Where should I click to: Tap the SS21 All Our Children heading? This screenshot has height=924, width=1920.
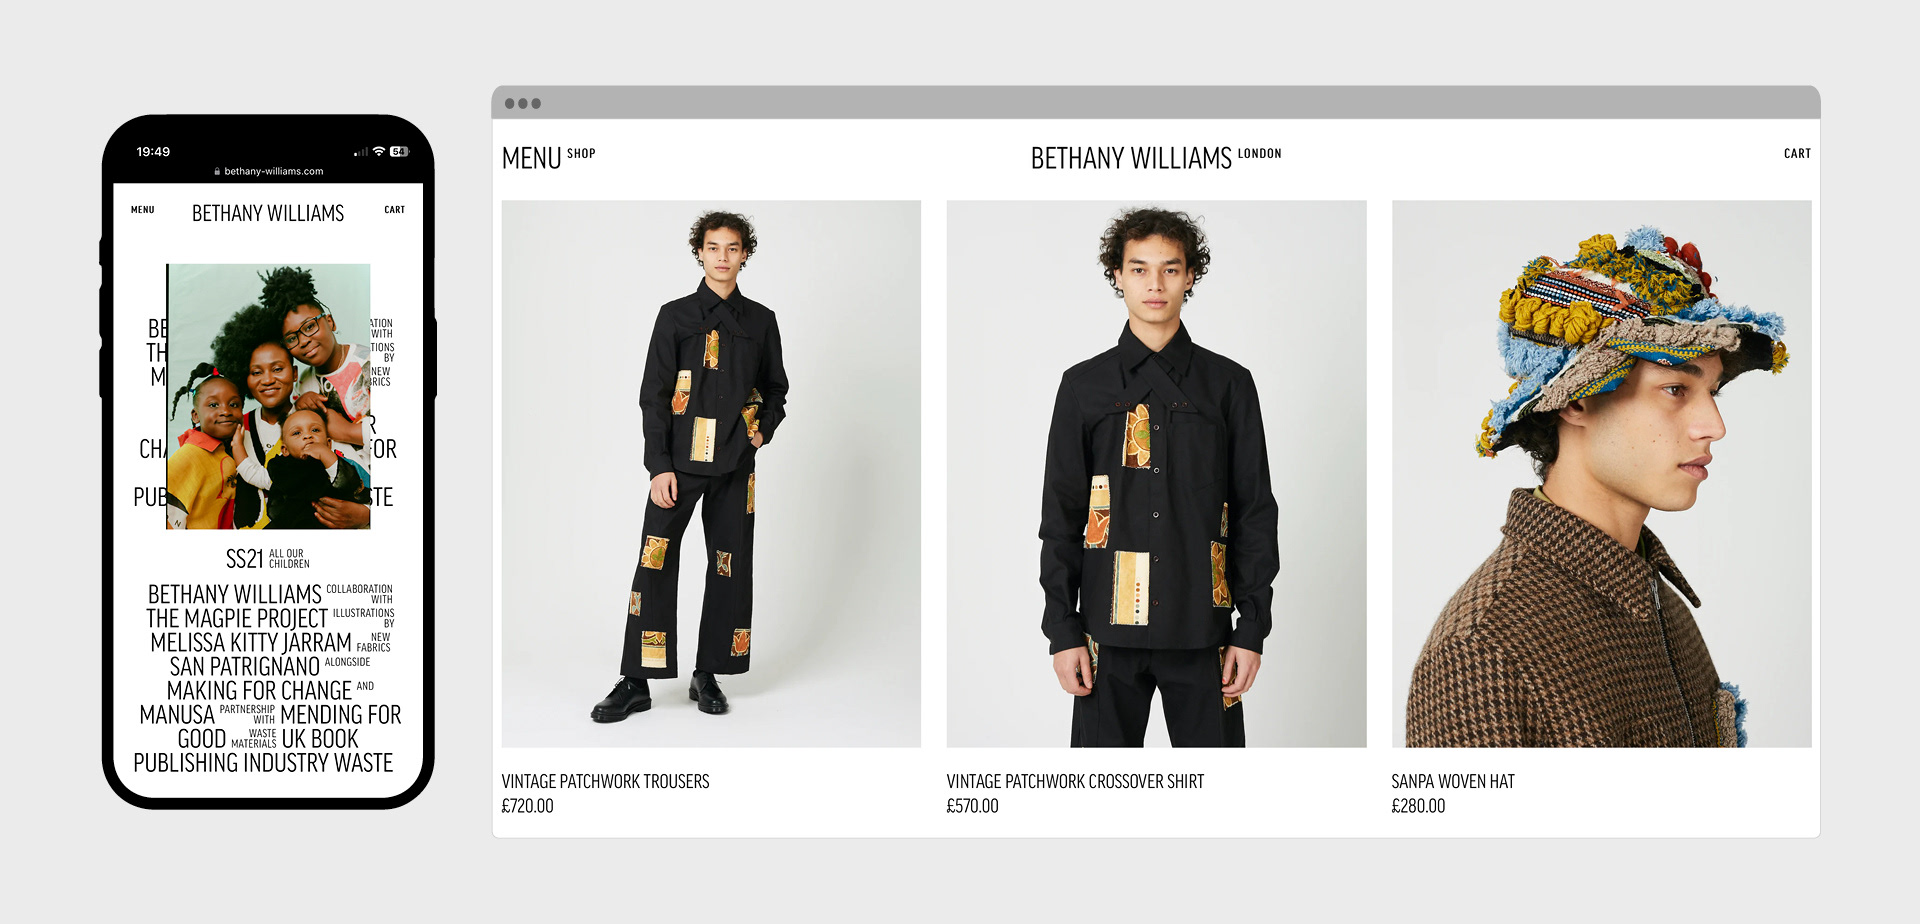point(267,558)
